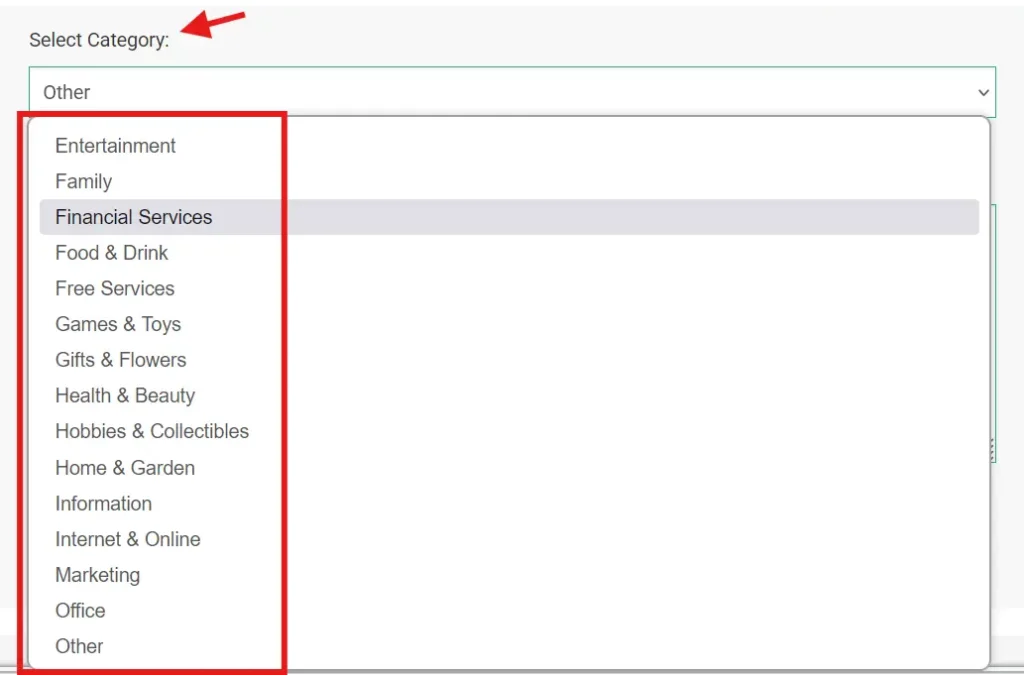Pick Gifts & Flowers from the dropdown

click(x=509, y=360)
